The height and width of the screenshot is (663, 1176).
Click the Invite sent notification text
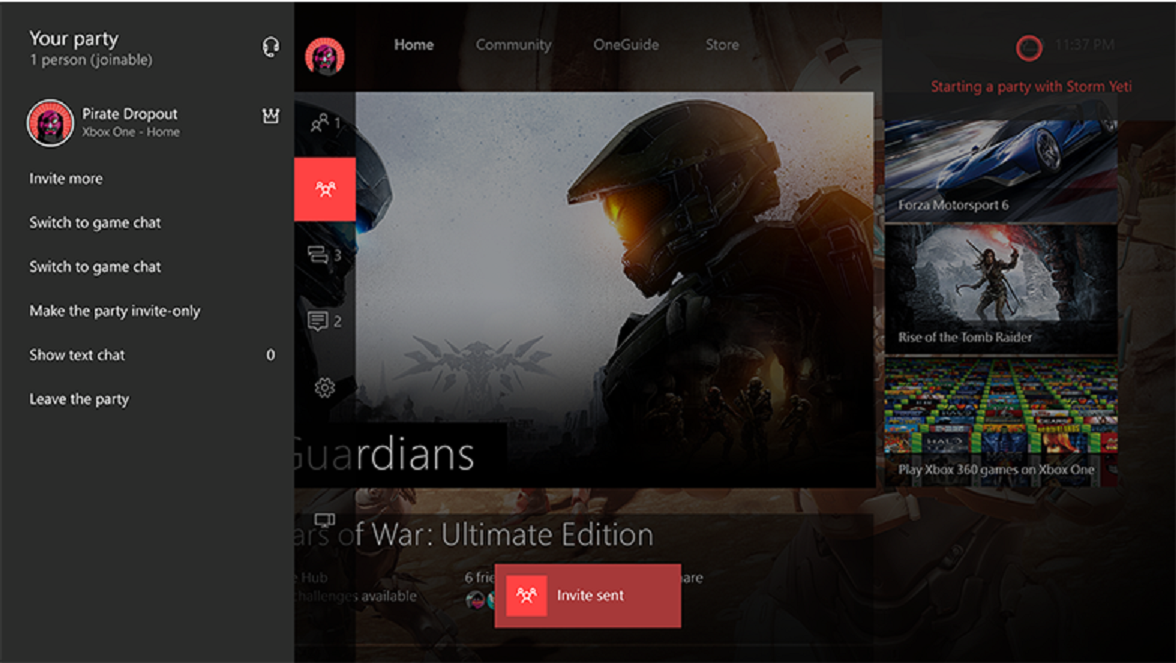pyautogui.click(x=590, y=596)
